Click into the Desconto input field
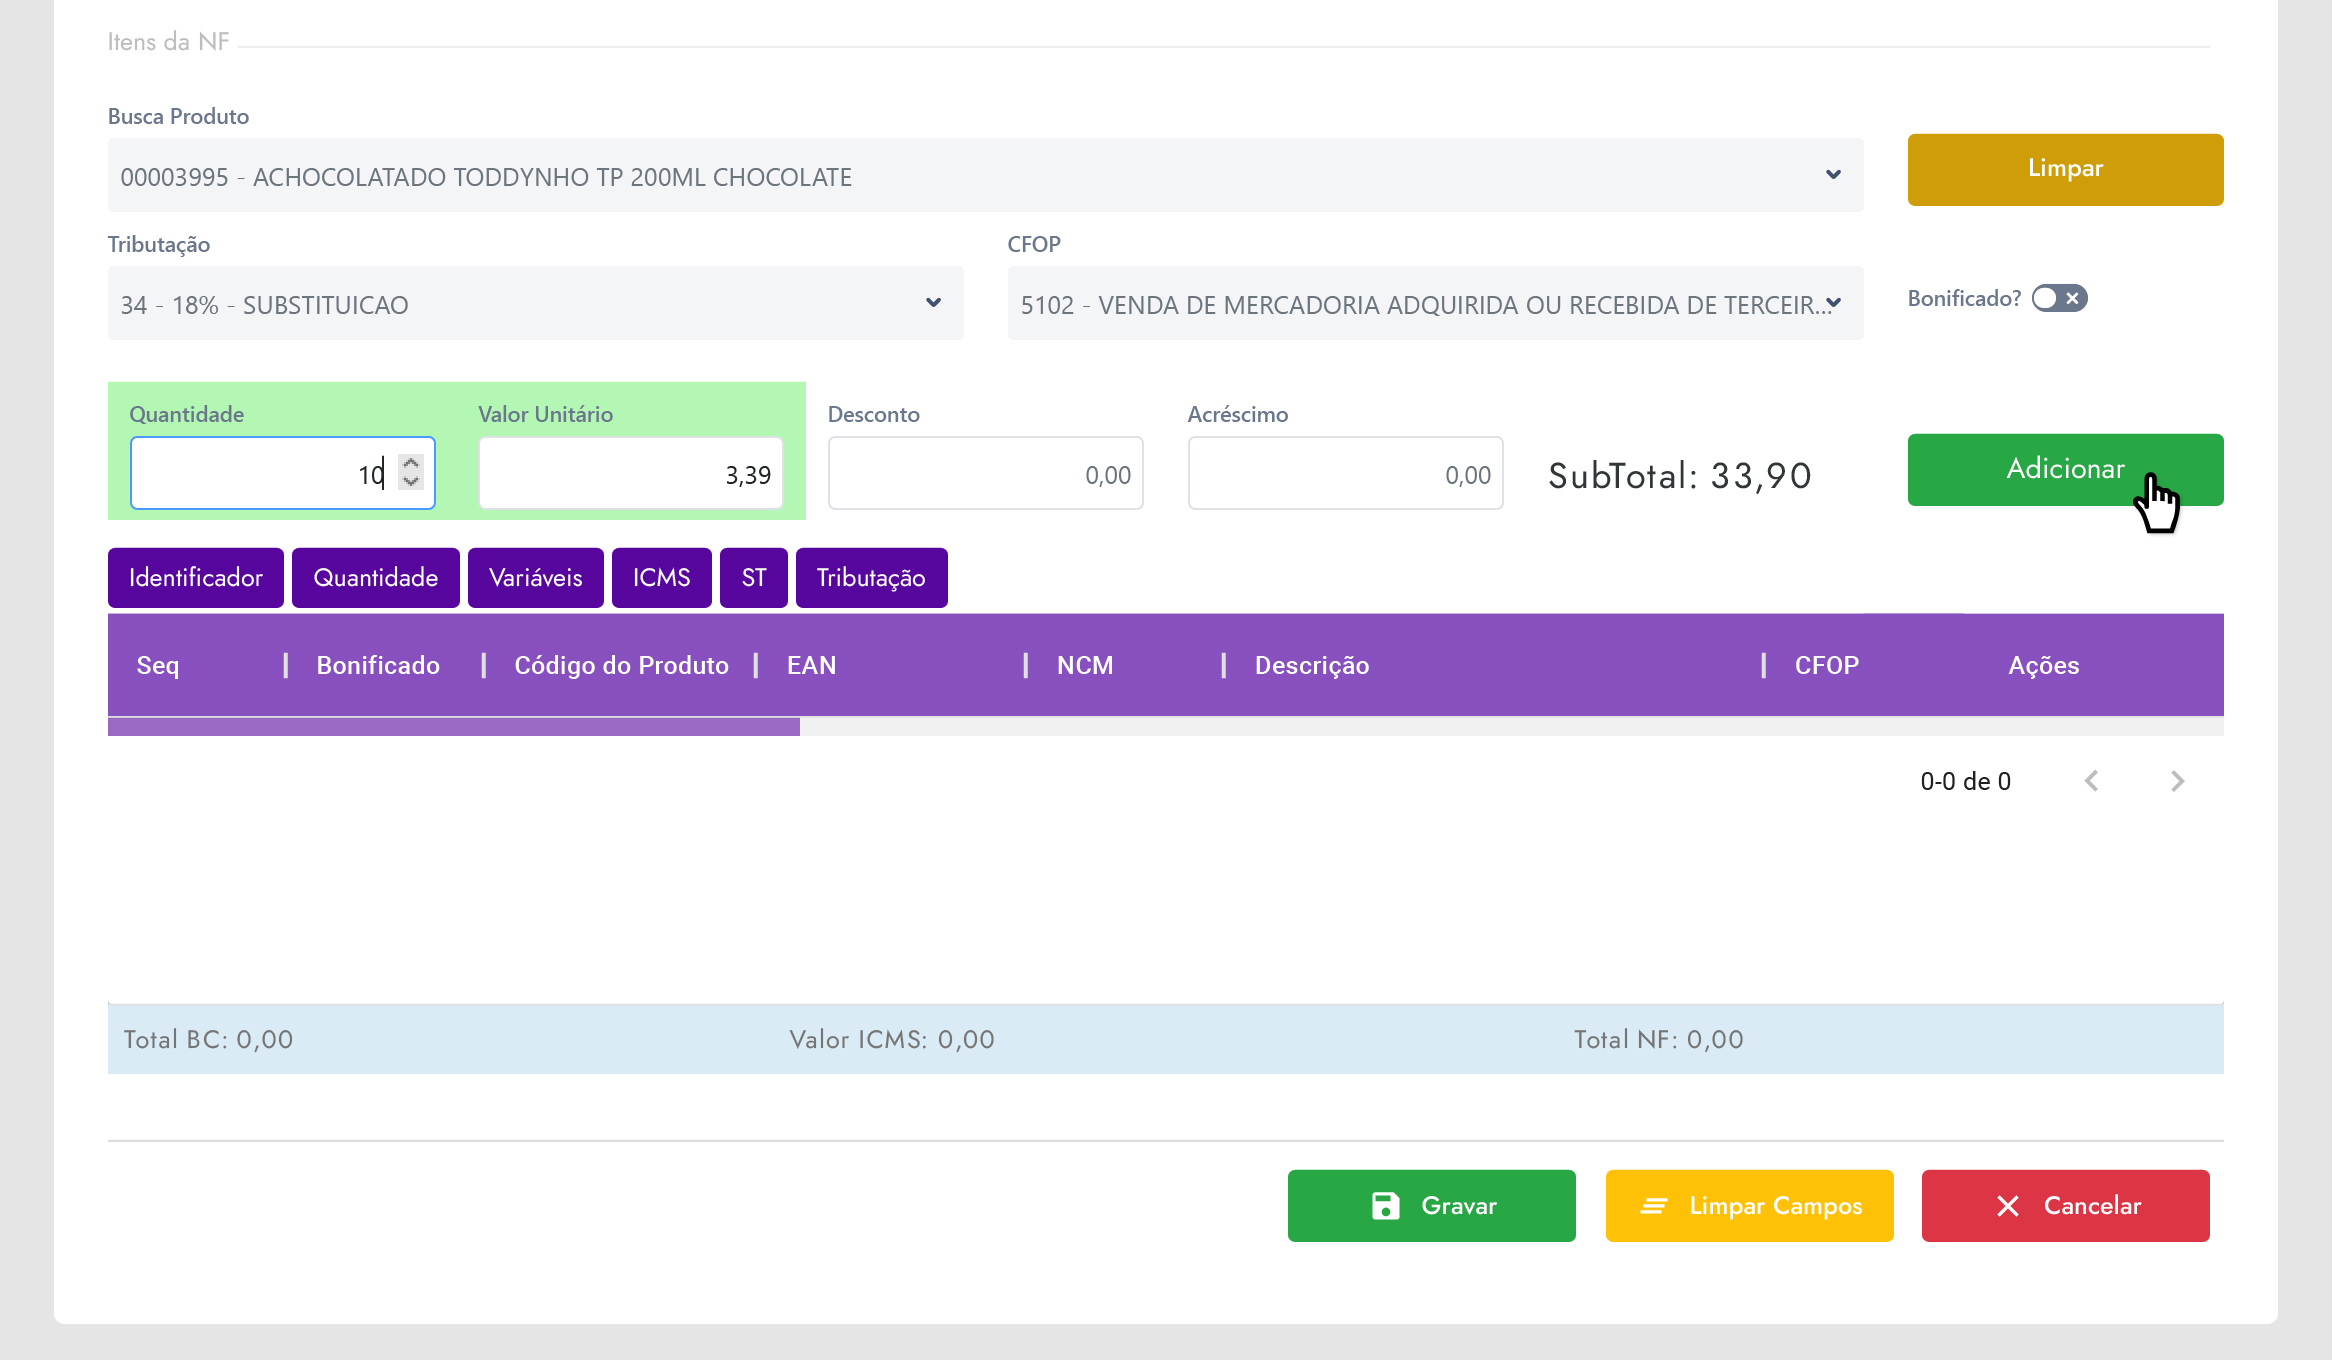 [x=985, y=474]
